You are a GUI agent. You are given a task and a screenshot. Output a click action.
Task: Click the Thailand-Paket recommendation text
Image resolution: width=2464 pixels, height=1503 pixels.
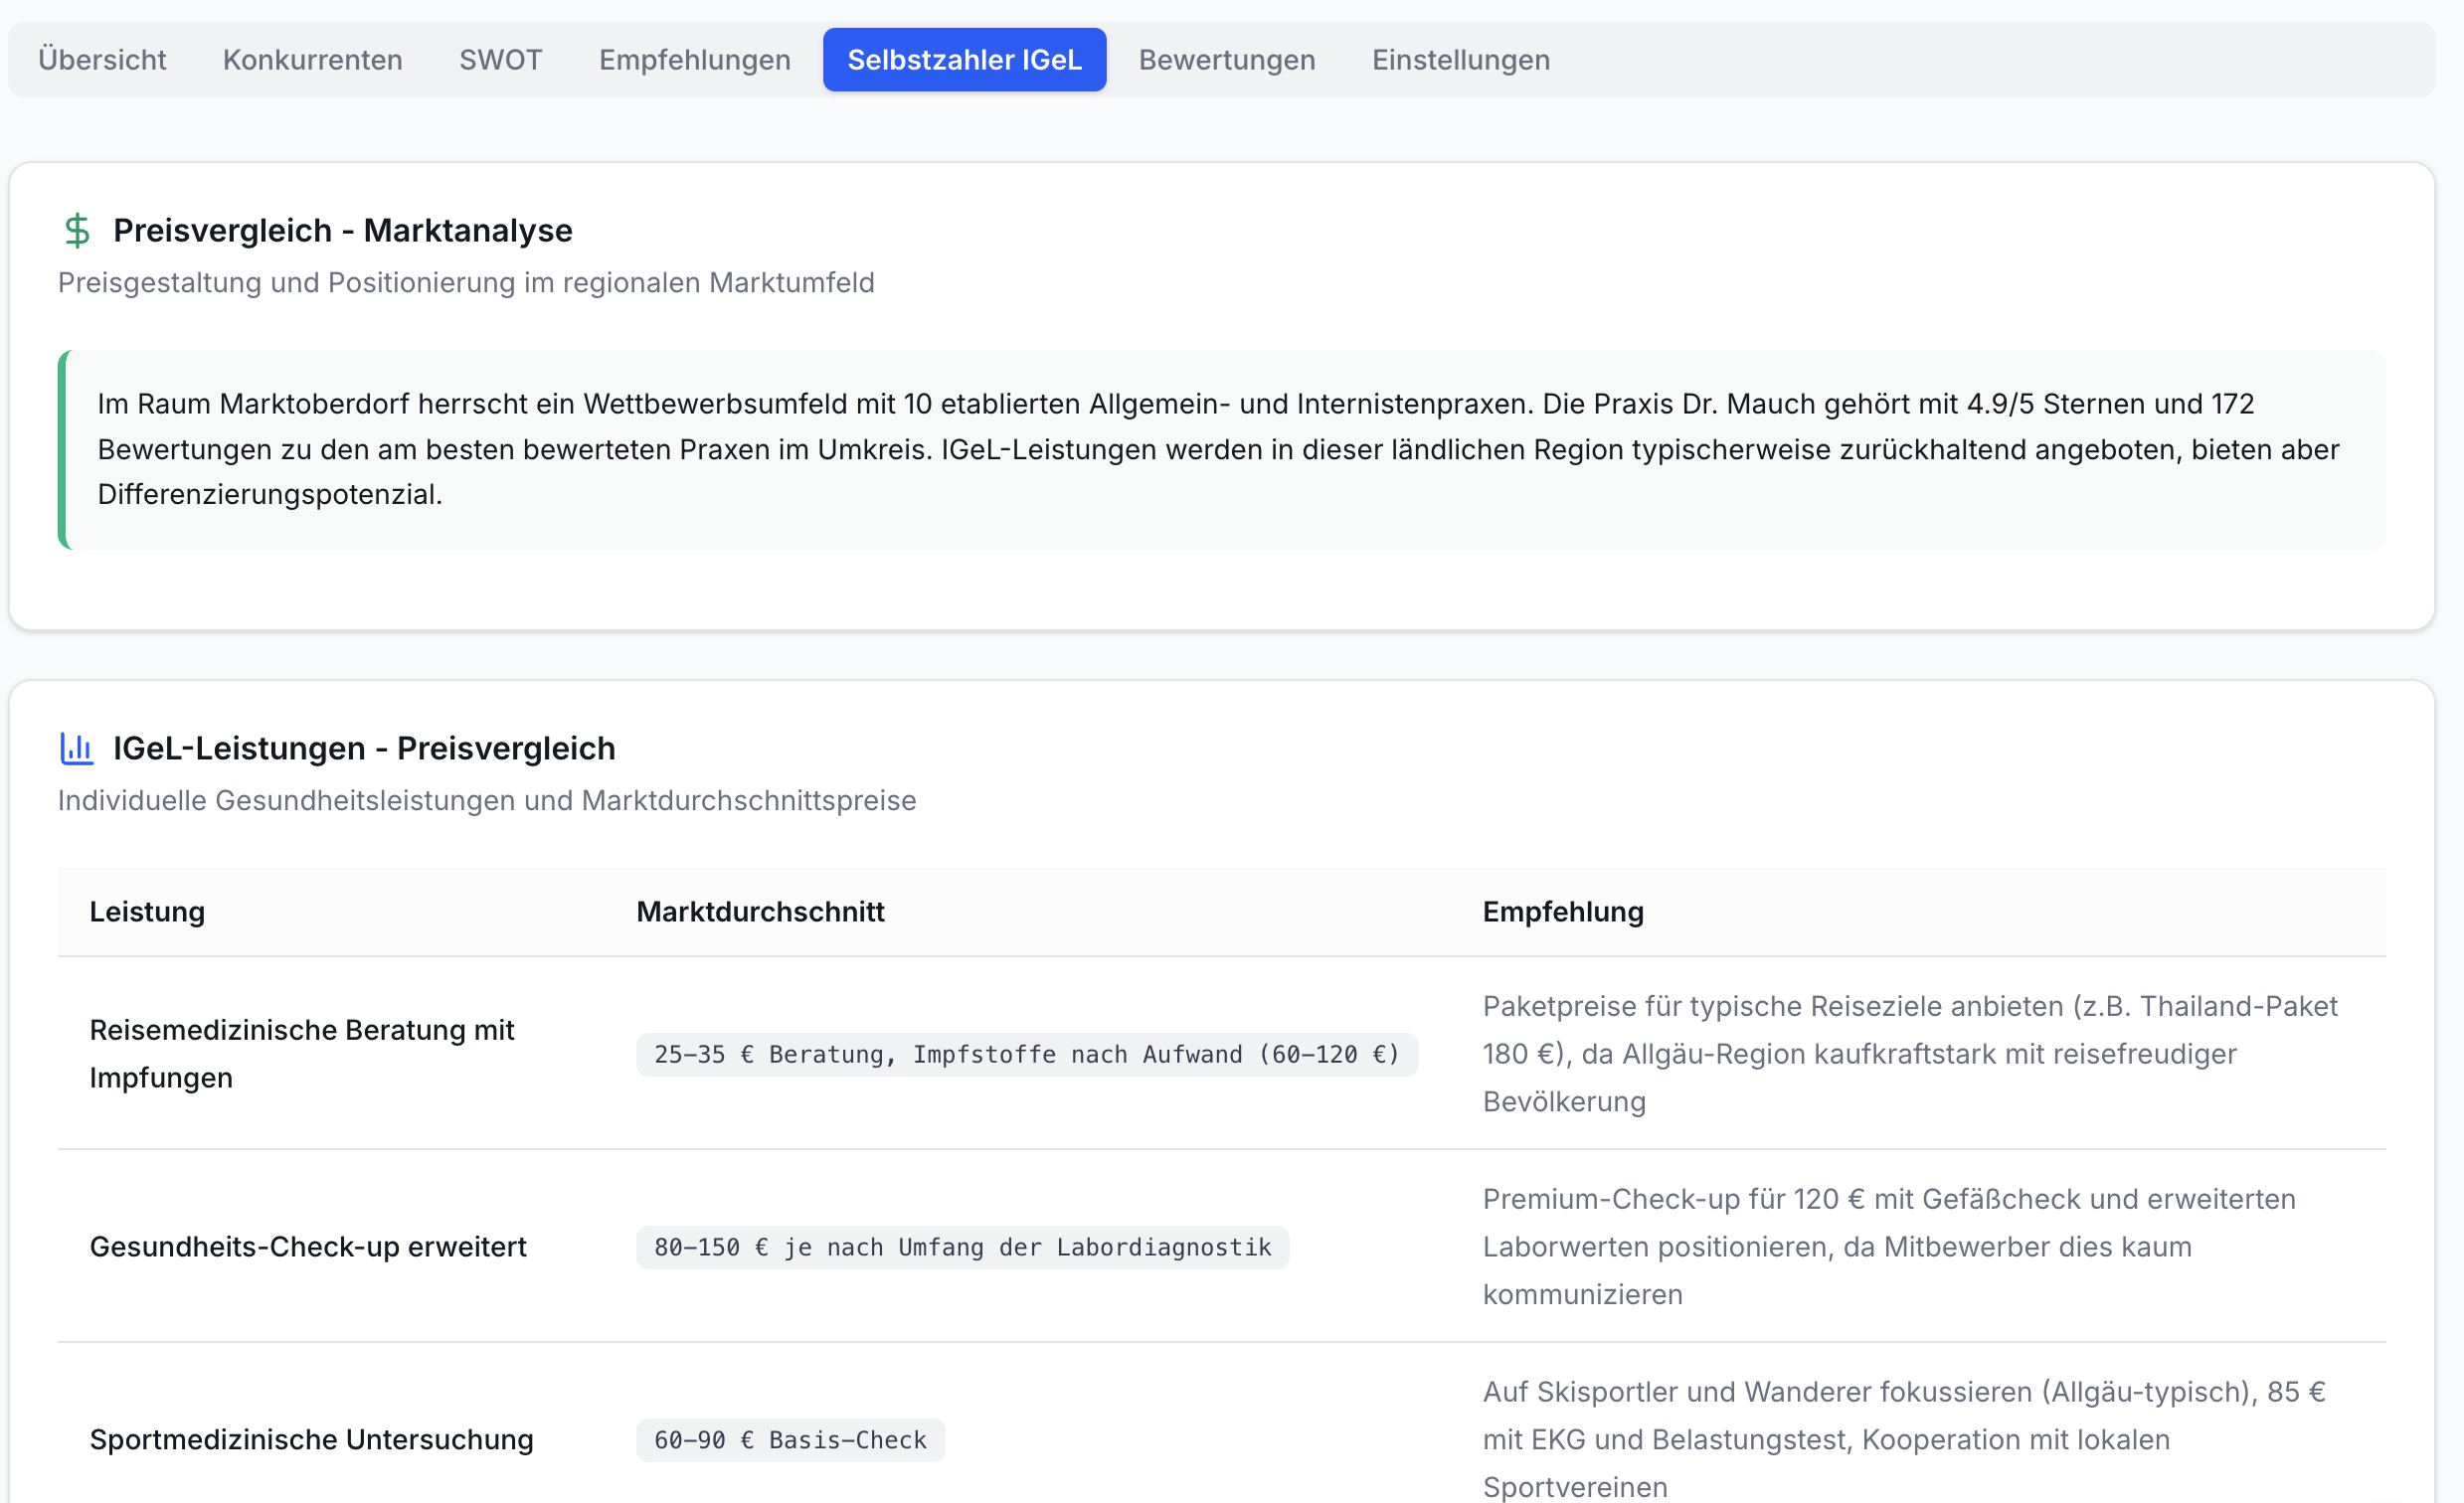pyautogui.click(x=1909, y=1053)
